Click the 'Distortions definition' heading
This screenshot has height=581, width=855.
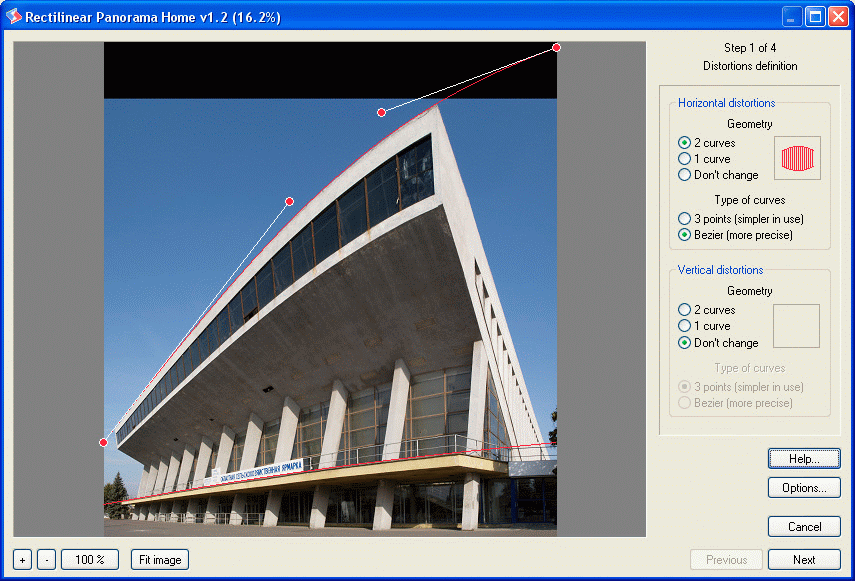[x=750, y=66]
